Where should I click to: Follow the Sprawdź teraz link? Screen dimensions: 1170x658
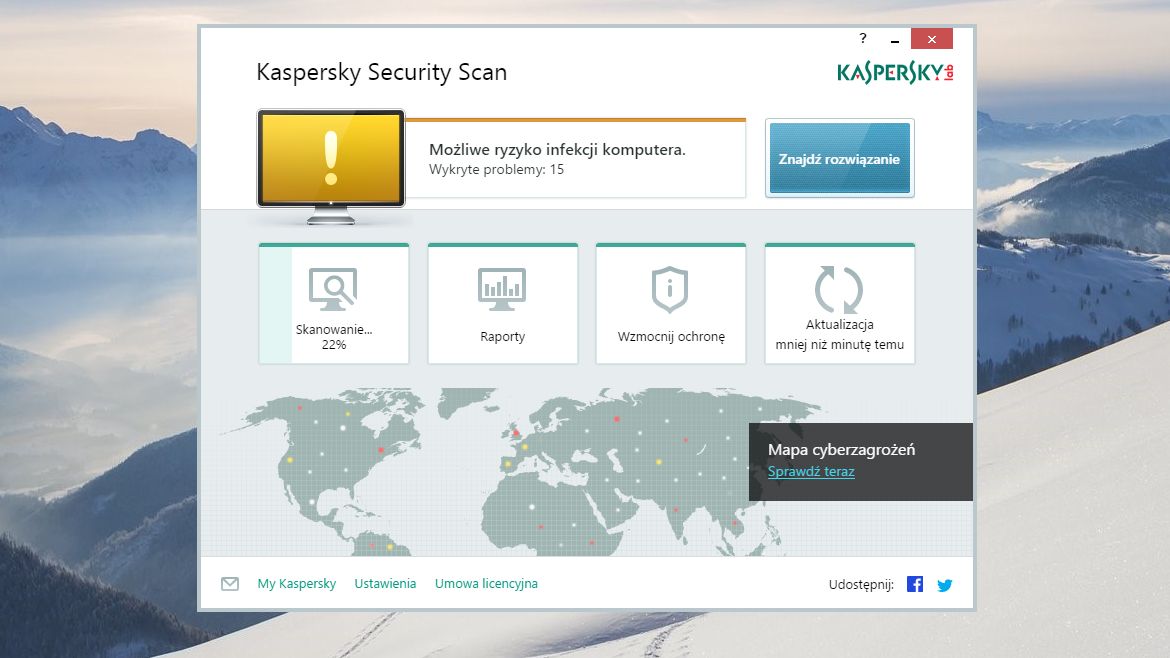(x=811, y=471)
